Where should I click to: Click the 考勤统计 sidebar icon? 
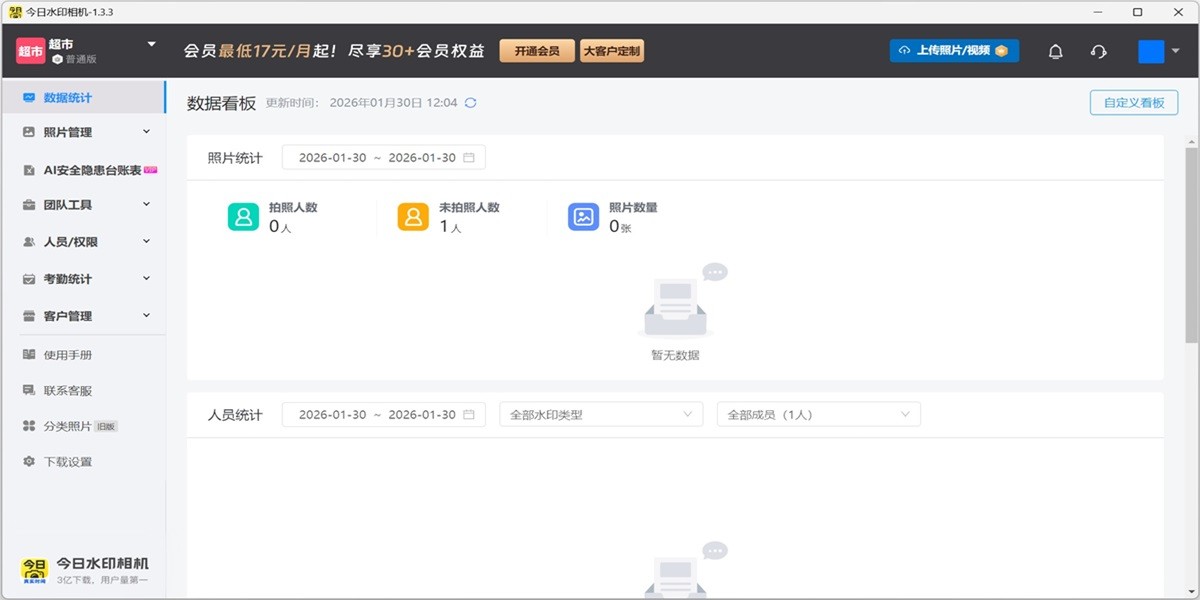point(28,278)
